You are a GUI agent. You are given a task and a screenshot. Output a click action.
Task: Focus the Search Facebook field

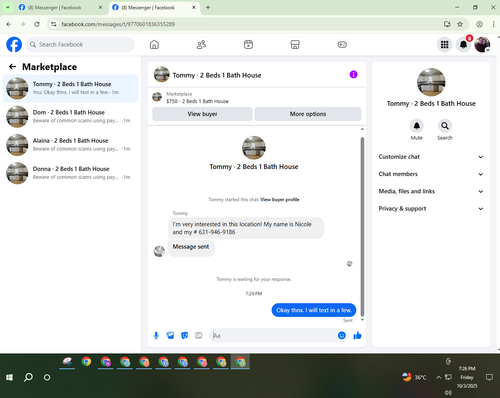80,45
